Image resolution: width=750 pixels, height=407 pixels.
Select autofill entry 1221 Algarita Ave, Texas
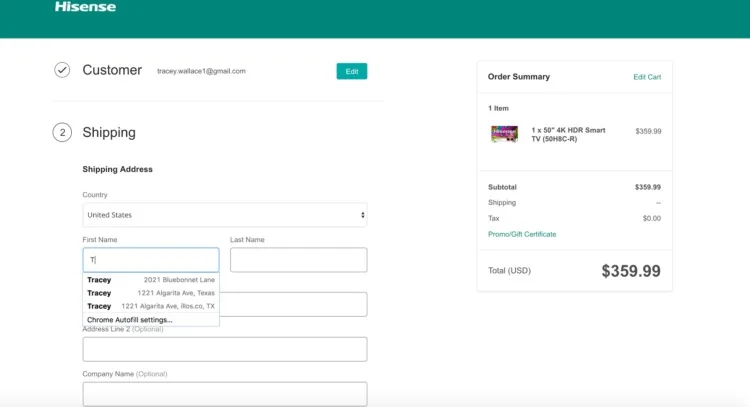click(151, 293)
